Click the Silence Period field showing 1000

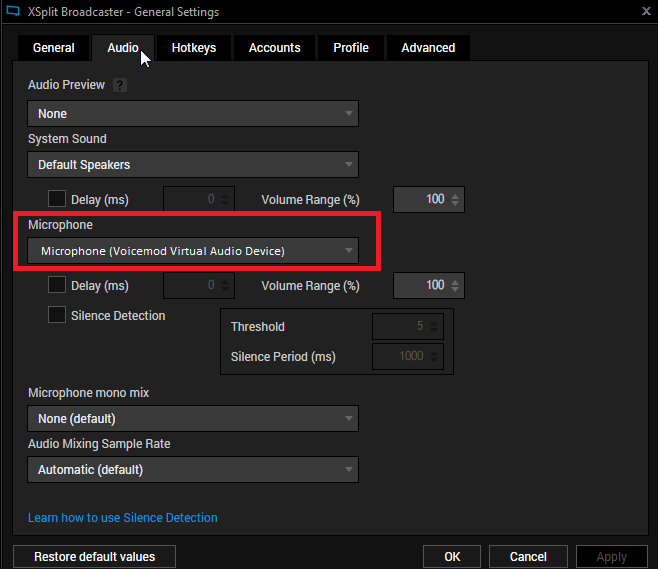click(x=408, y=356)
